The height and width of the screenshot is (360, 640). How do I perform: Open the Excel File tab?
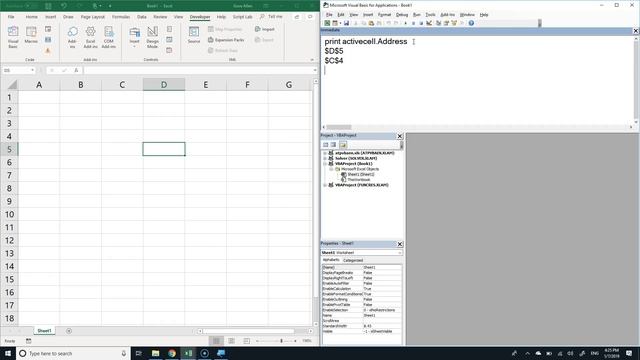pyautogui.click(x=11, y=17)
